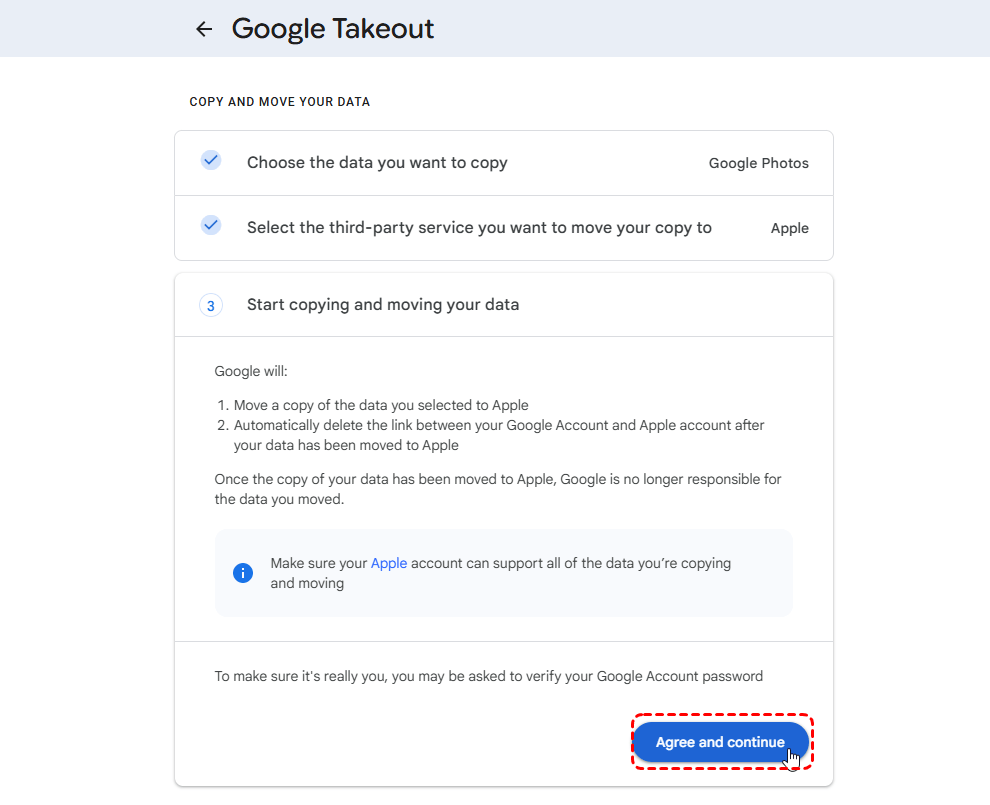The image size is (990, 805).
Task: Click the step 3 number badge
Action: coord(211,306)
